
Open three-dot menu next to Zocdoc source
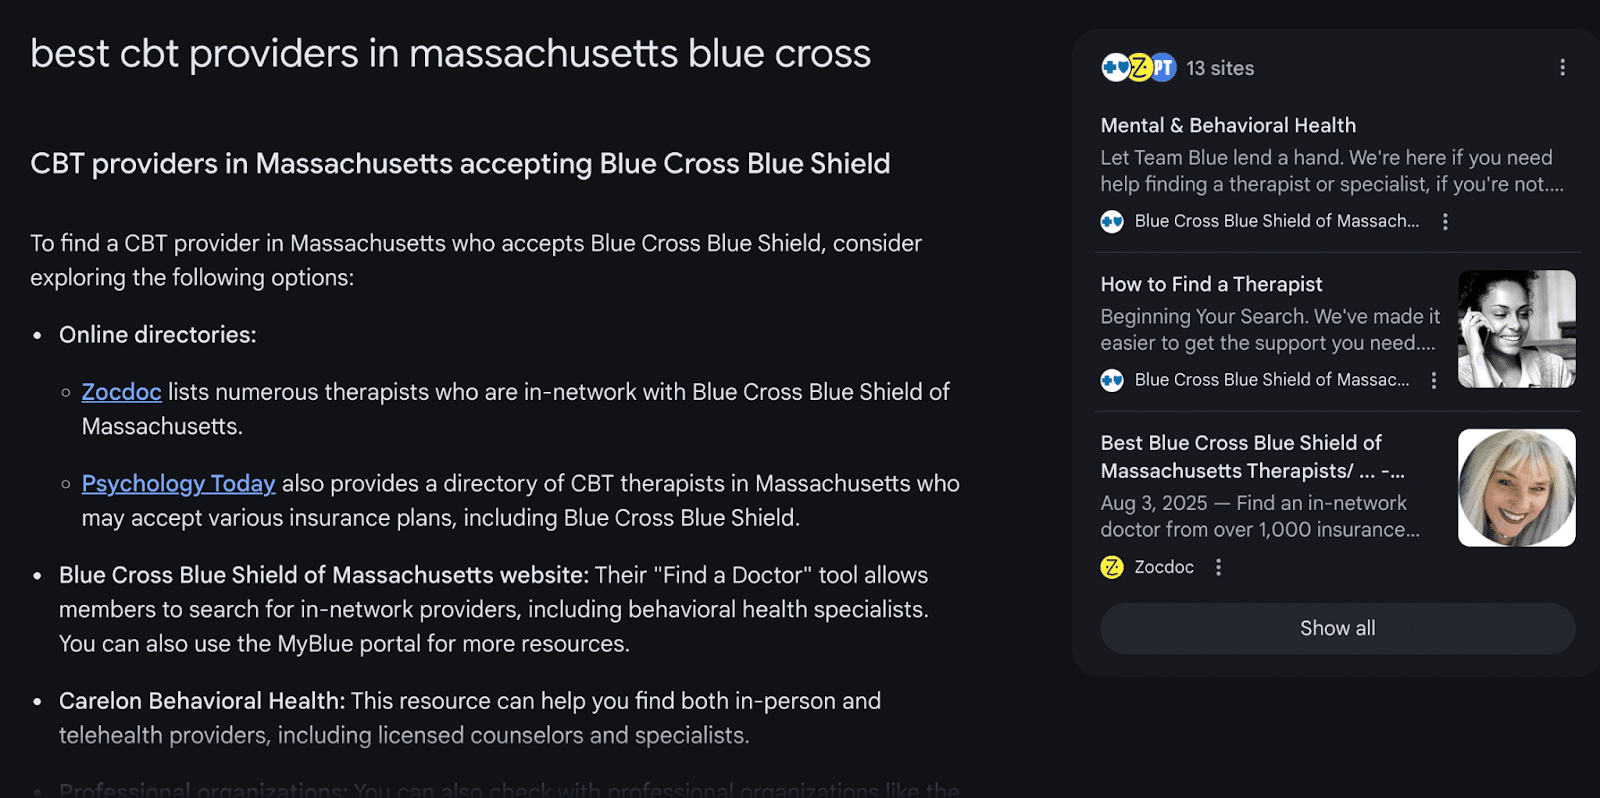click(x=1218, y=568)
